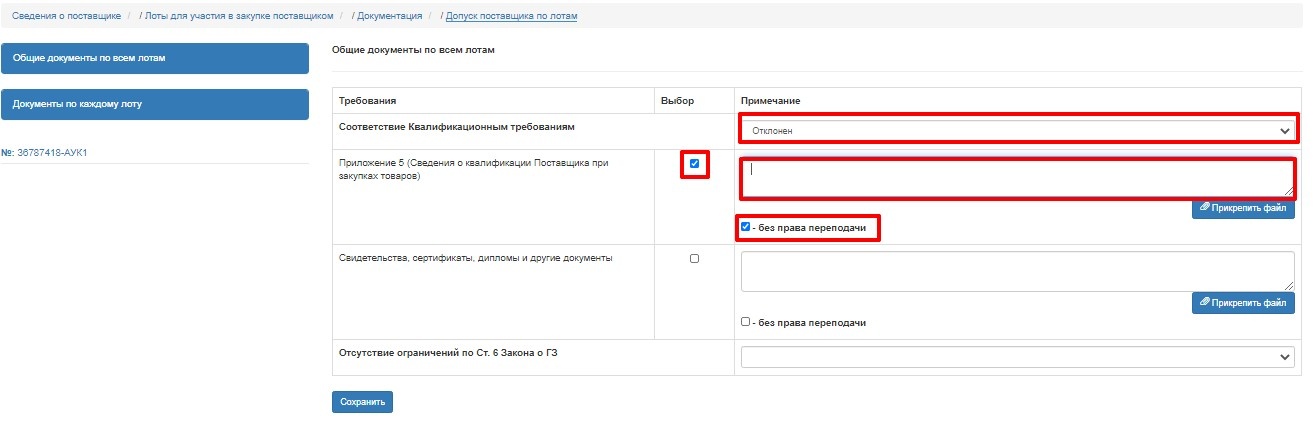The height and width of the screenshot is (428, 1313).
Task: Click paperclip icon on first Прикрепить файл button
Action: (x=1205, y=209)
